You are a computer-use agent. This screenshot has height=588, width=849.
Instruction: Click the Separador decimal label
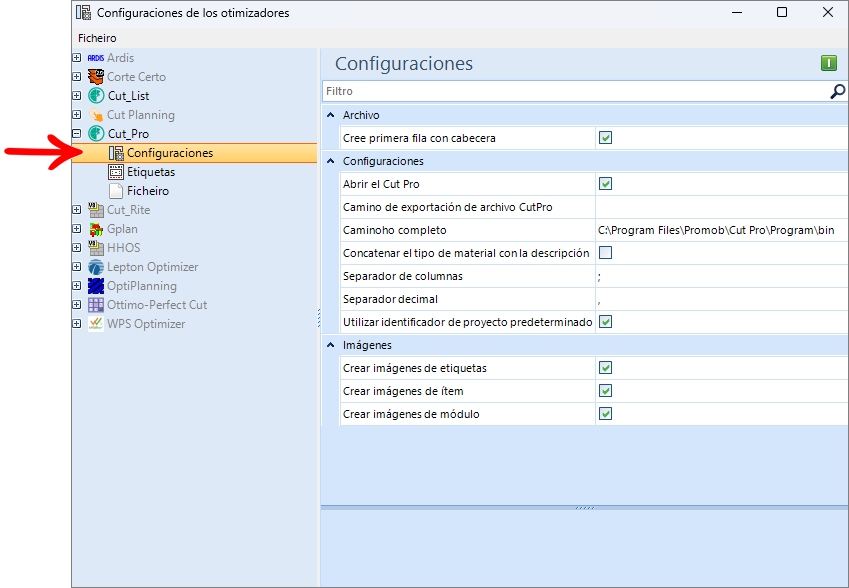click(390, 299)
